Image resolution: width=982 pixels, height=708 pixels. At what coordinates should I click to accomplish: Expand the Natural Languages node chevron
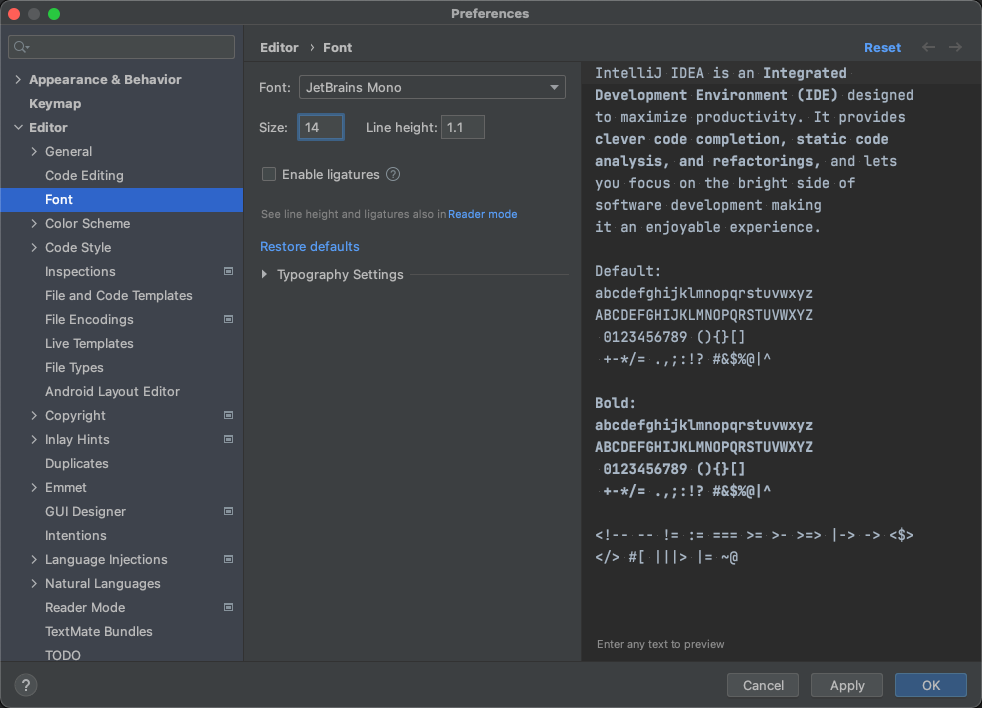[x=34, y=583]
